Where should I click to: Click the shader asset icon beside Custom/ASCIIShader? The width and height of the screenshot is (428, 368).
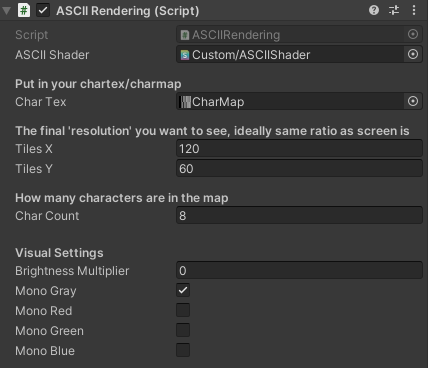pos(185,55)
